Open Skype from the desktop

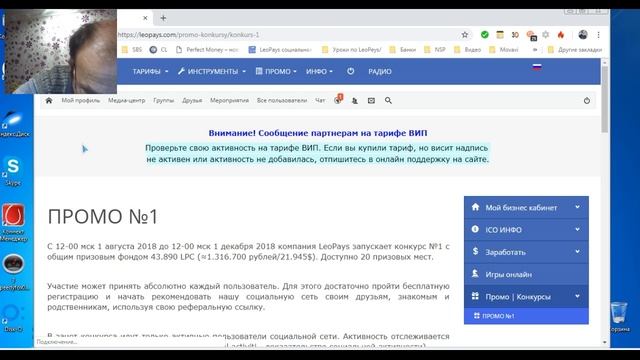click(13, 171)
